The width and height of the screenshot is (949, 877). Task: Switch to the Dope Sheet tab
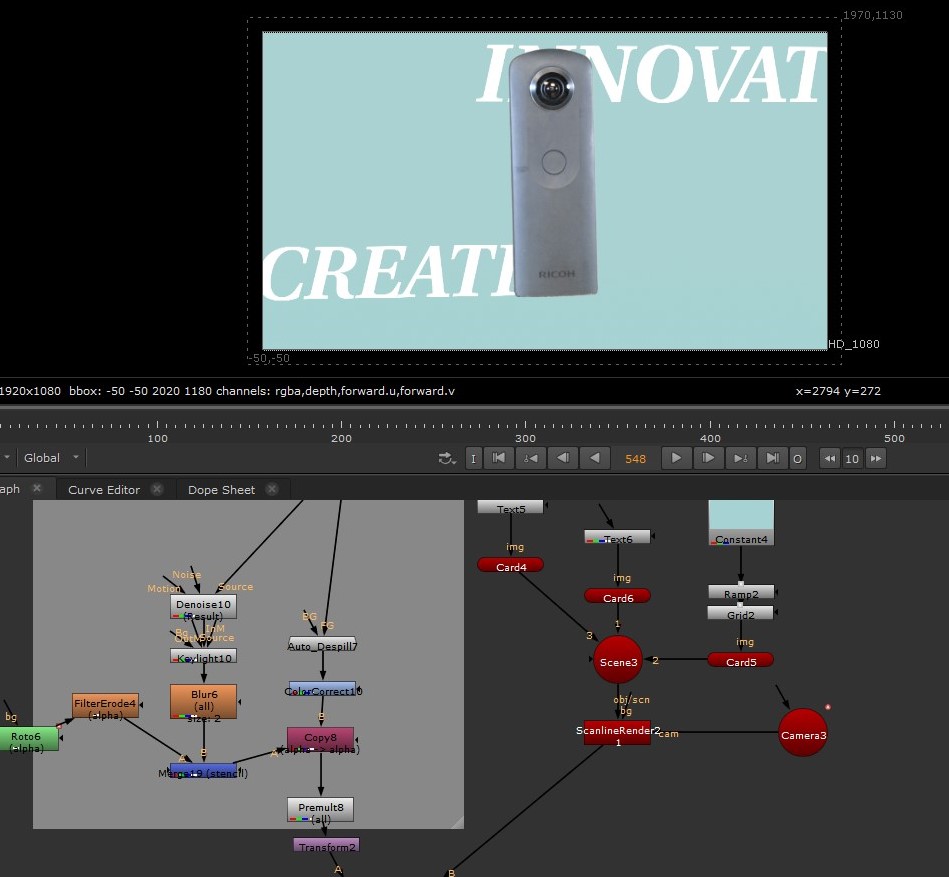pyautogui.click(x=221, y=490)
